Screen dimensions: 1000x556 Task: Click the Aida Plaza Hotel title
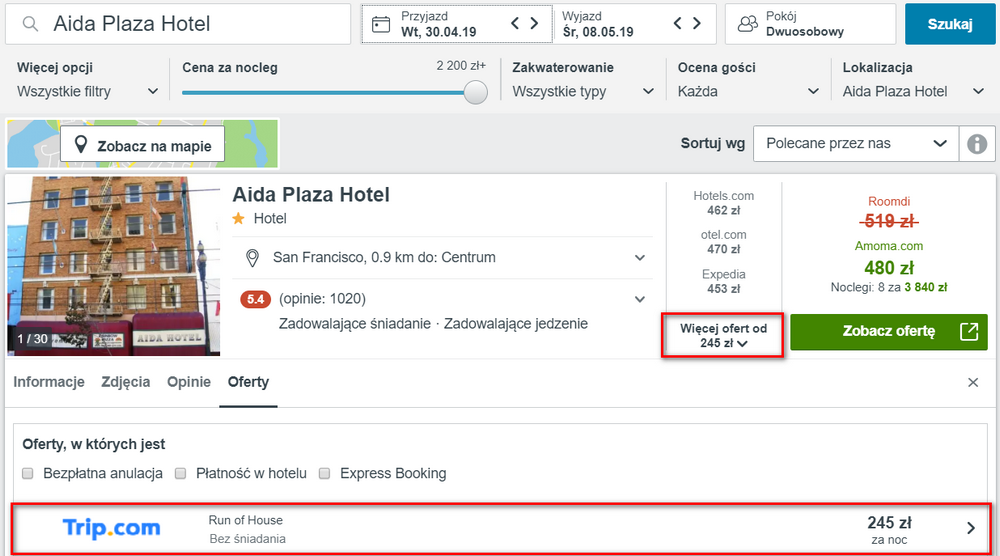[x=311, y=194]
